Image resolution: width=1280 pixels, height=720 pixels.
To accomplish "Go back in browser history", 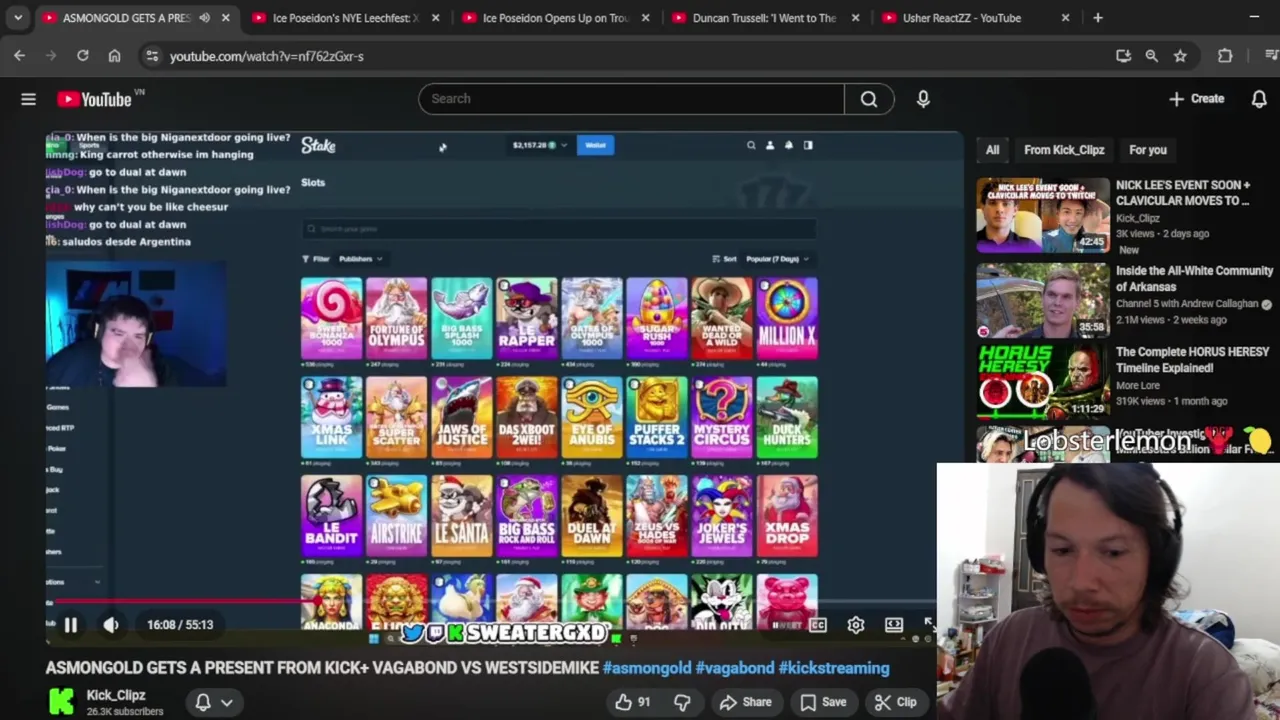I will click(x=19, y=56).
